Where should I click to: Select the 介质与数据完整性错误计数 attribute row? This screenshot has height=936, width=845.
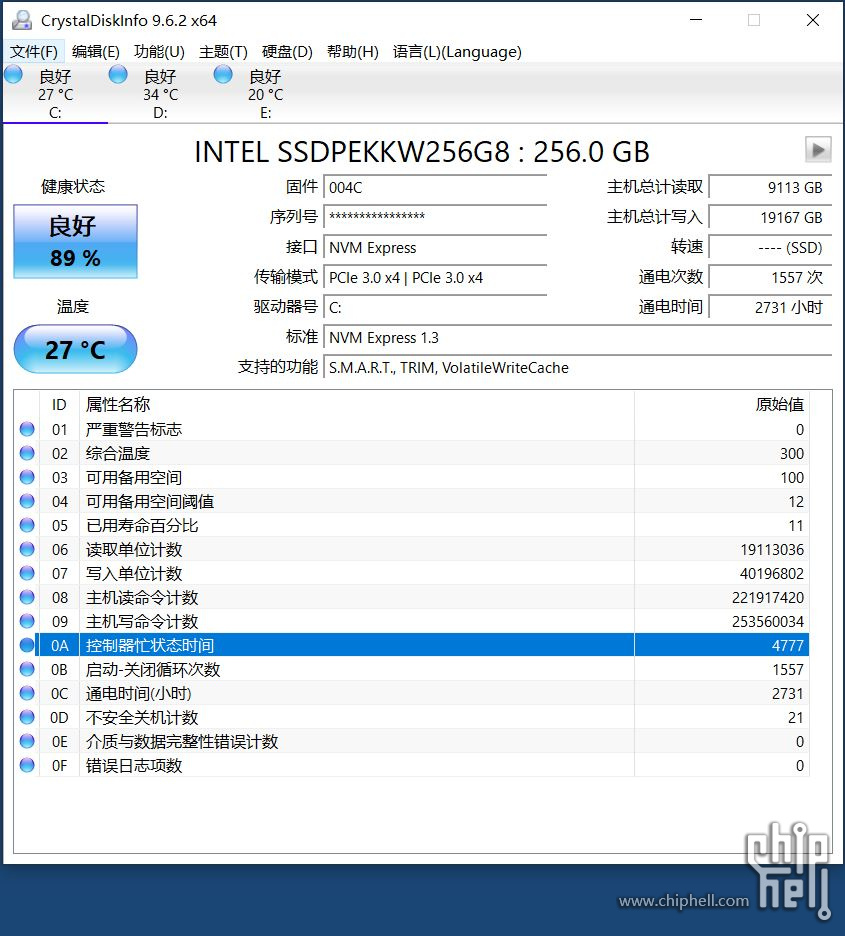click(x=412, y=741)
